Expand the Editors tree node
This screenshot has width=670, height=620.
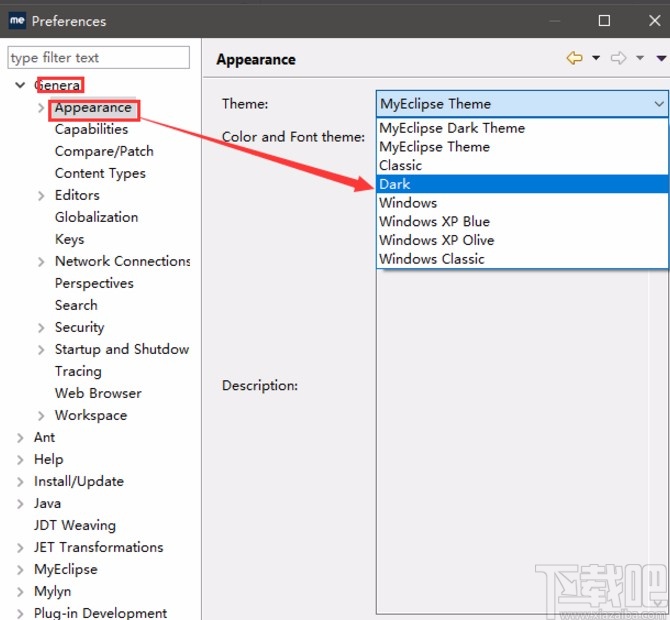41,196
